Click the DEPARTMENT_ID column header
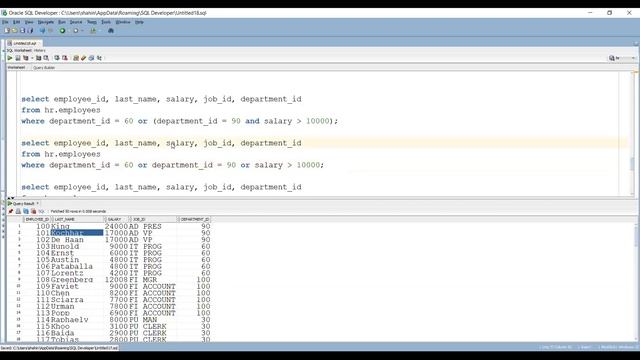 coord(194,220)
